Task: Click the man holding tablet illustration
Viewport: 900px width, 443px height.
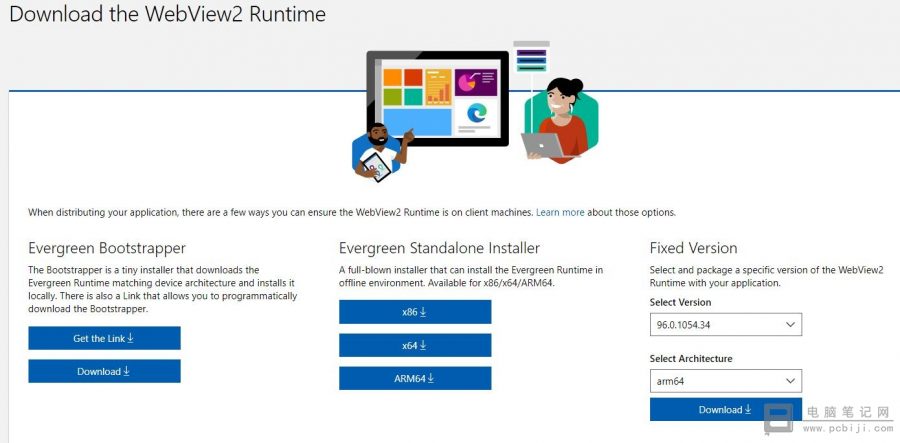Action: click(381, 151)
